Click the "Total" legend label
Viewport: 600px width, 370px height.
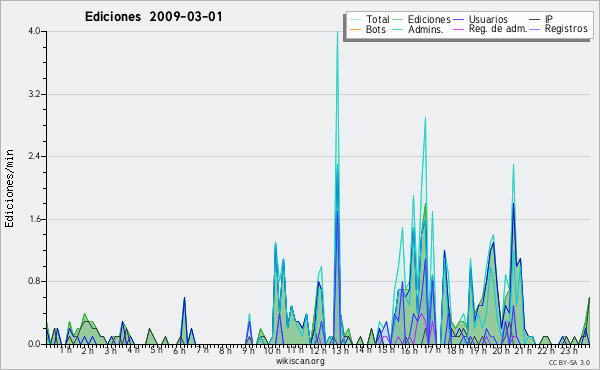378,19
